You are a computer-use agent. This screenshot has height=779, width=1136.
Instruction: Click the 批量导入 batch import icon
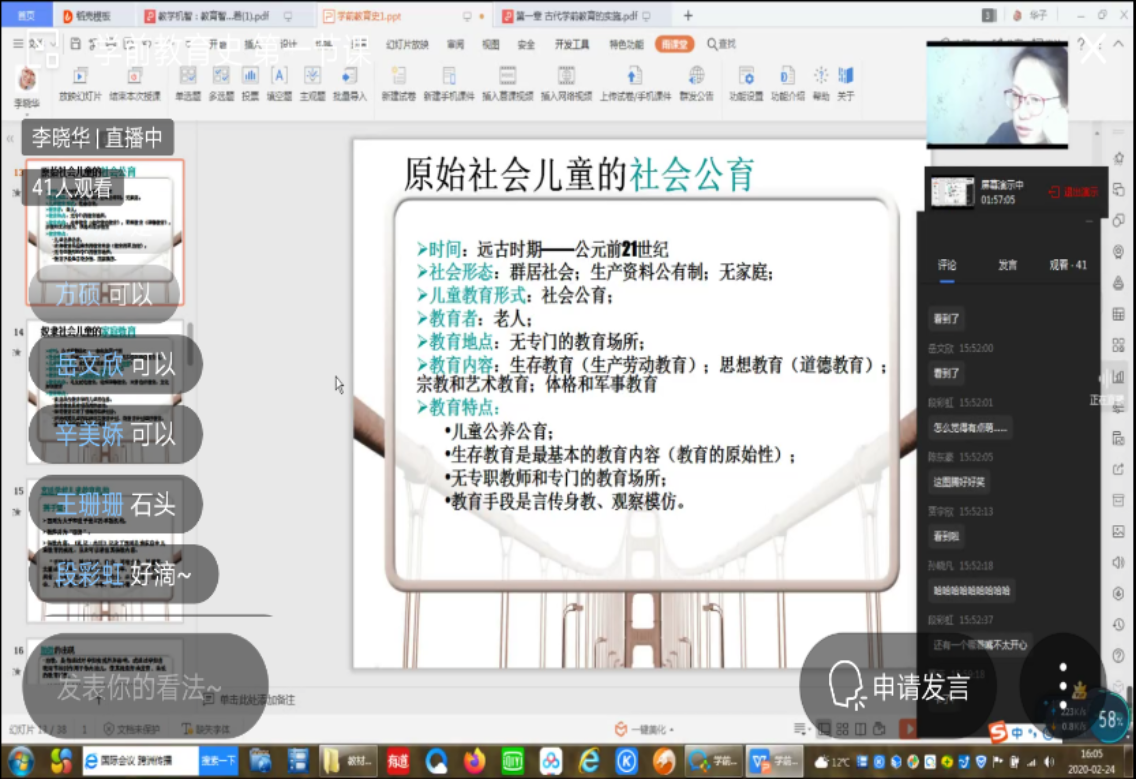click(x=349, y=78)
